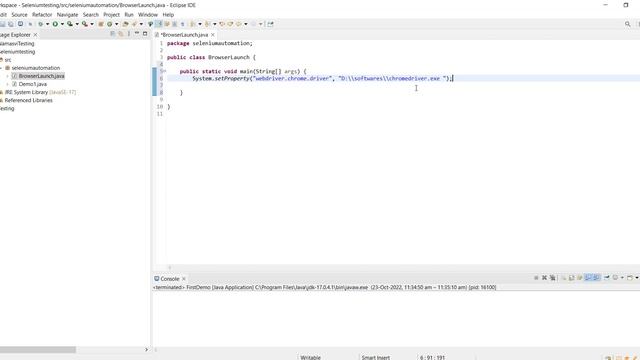The image size is (640, 360).
Task: Switch to the Console tab
Action: [170, 279]
